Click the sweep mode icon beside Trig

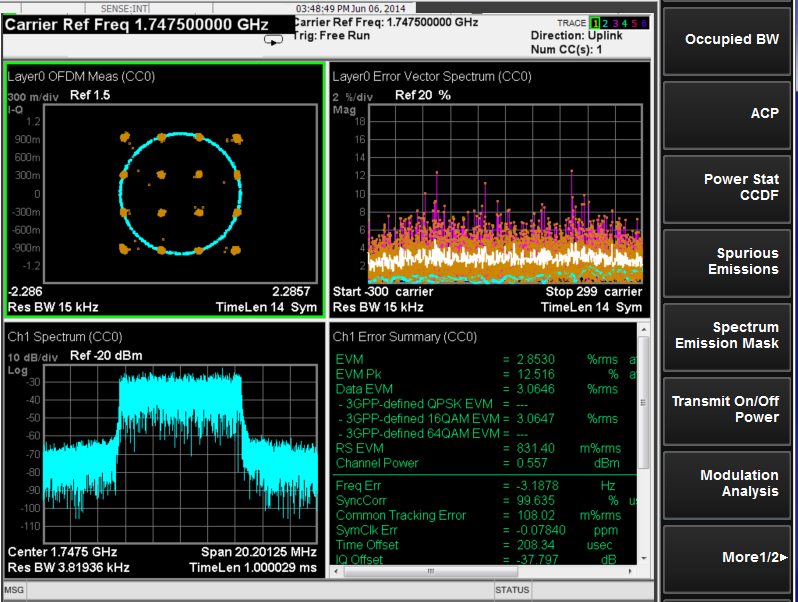(273, 40)
